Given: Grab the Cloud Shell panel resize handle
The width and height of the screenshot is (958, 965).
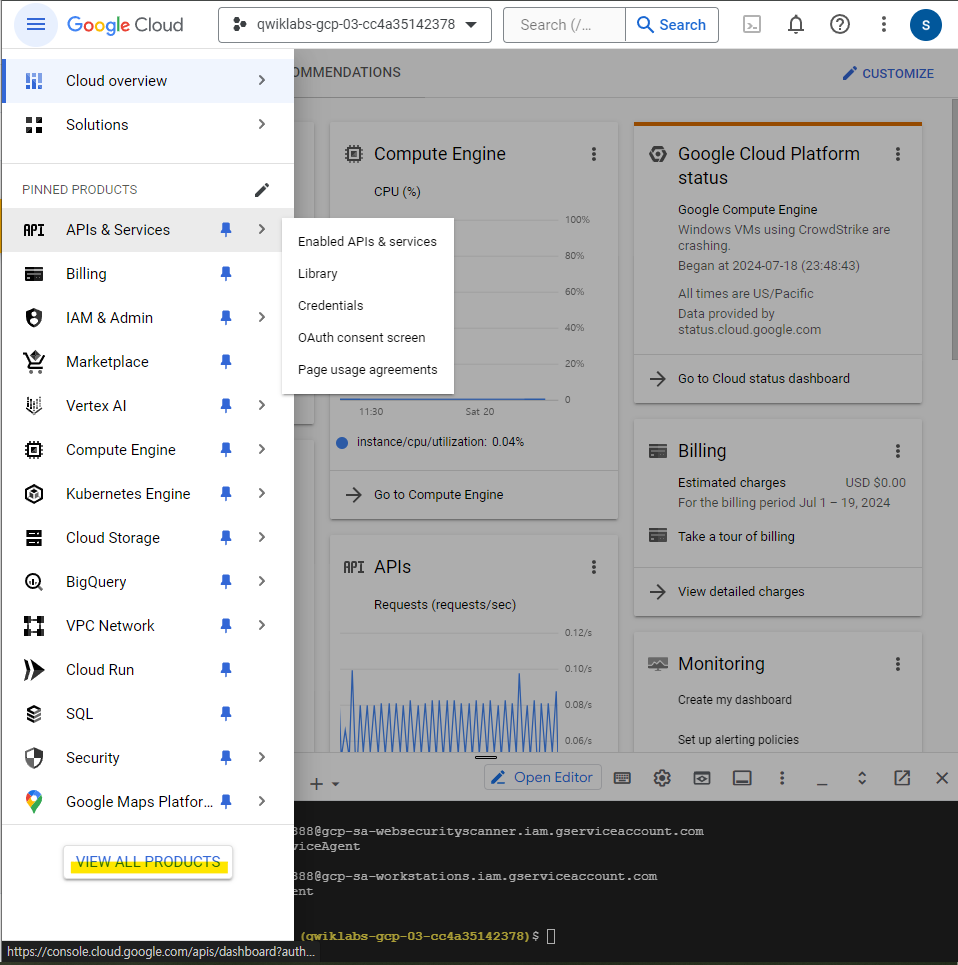Looking at the screenshot, I should click(486, 758).
